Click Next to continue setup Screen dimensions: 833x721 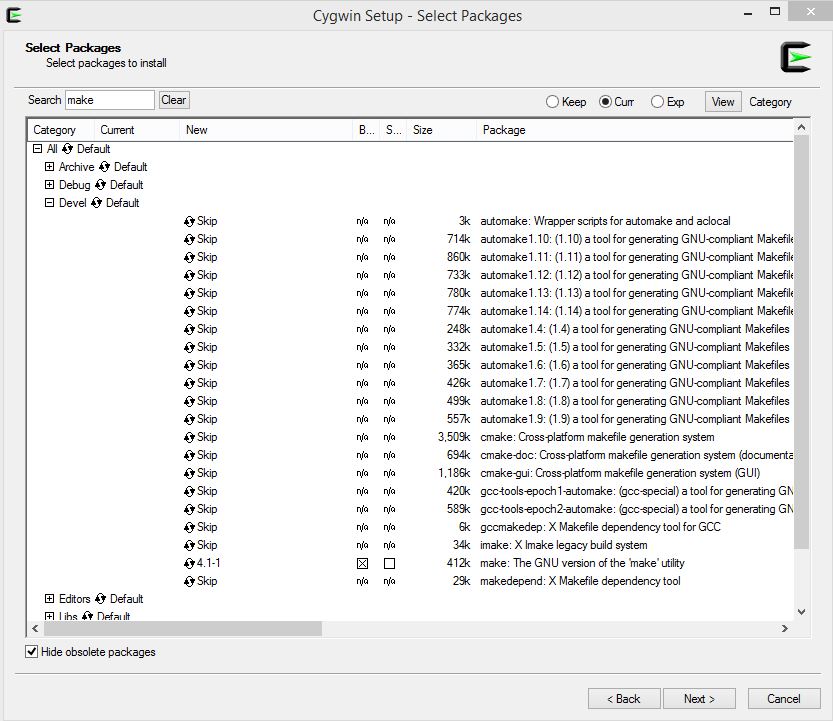click(x=699, y=698)
